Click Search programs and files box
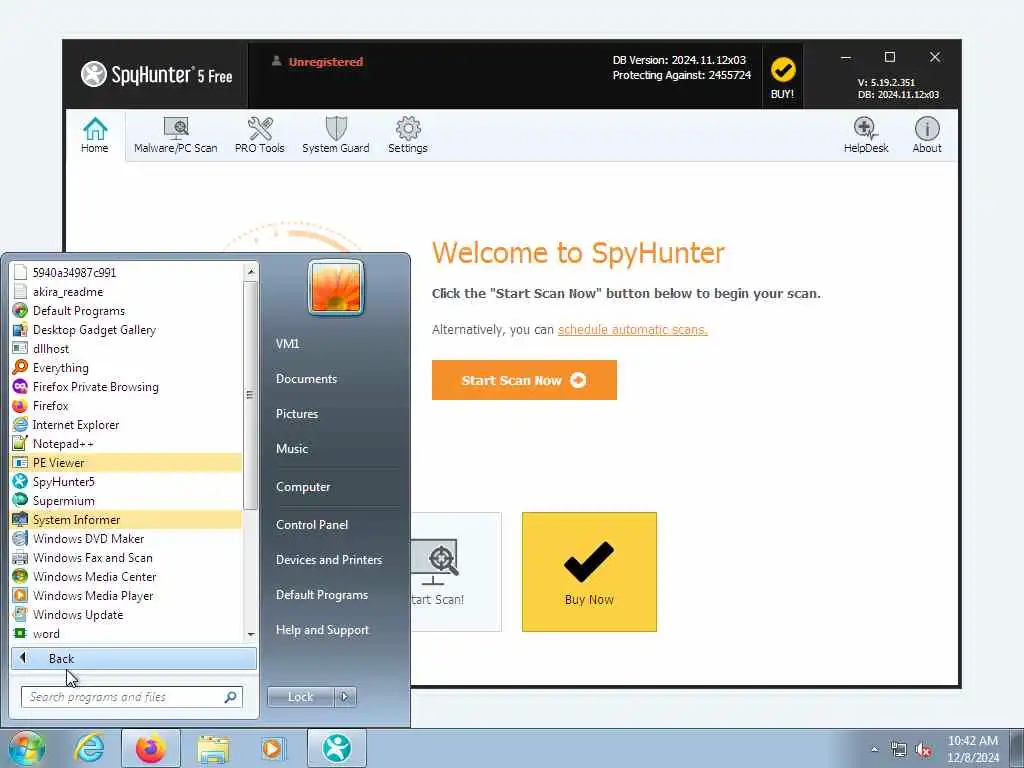Screen dimensions: 1024x768 click(x=132, y=697)
